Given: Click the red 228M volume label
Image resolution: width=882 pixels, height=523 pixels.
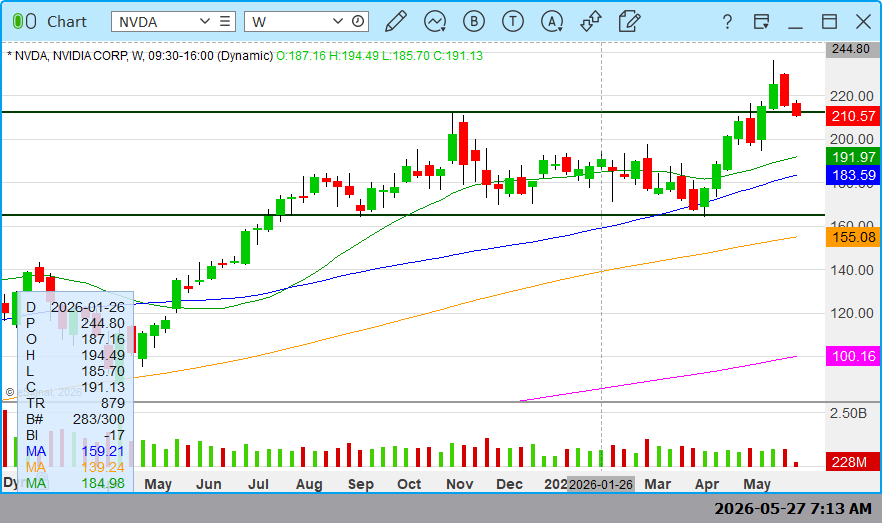Looking at the screenshot, I should point(853,462).
